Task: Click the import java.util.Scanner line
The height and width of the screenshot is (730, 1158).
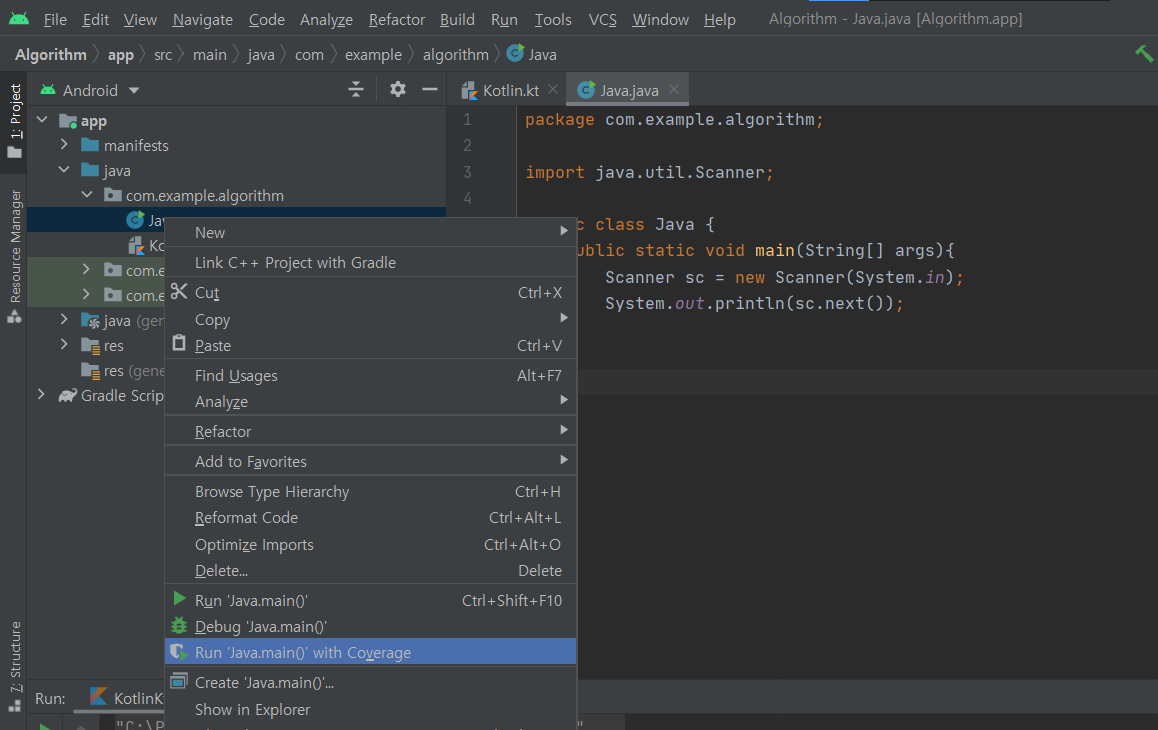Action: [x=649, y=172]
